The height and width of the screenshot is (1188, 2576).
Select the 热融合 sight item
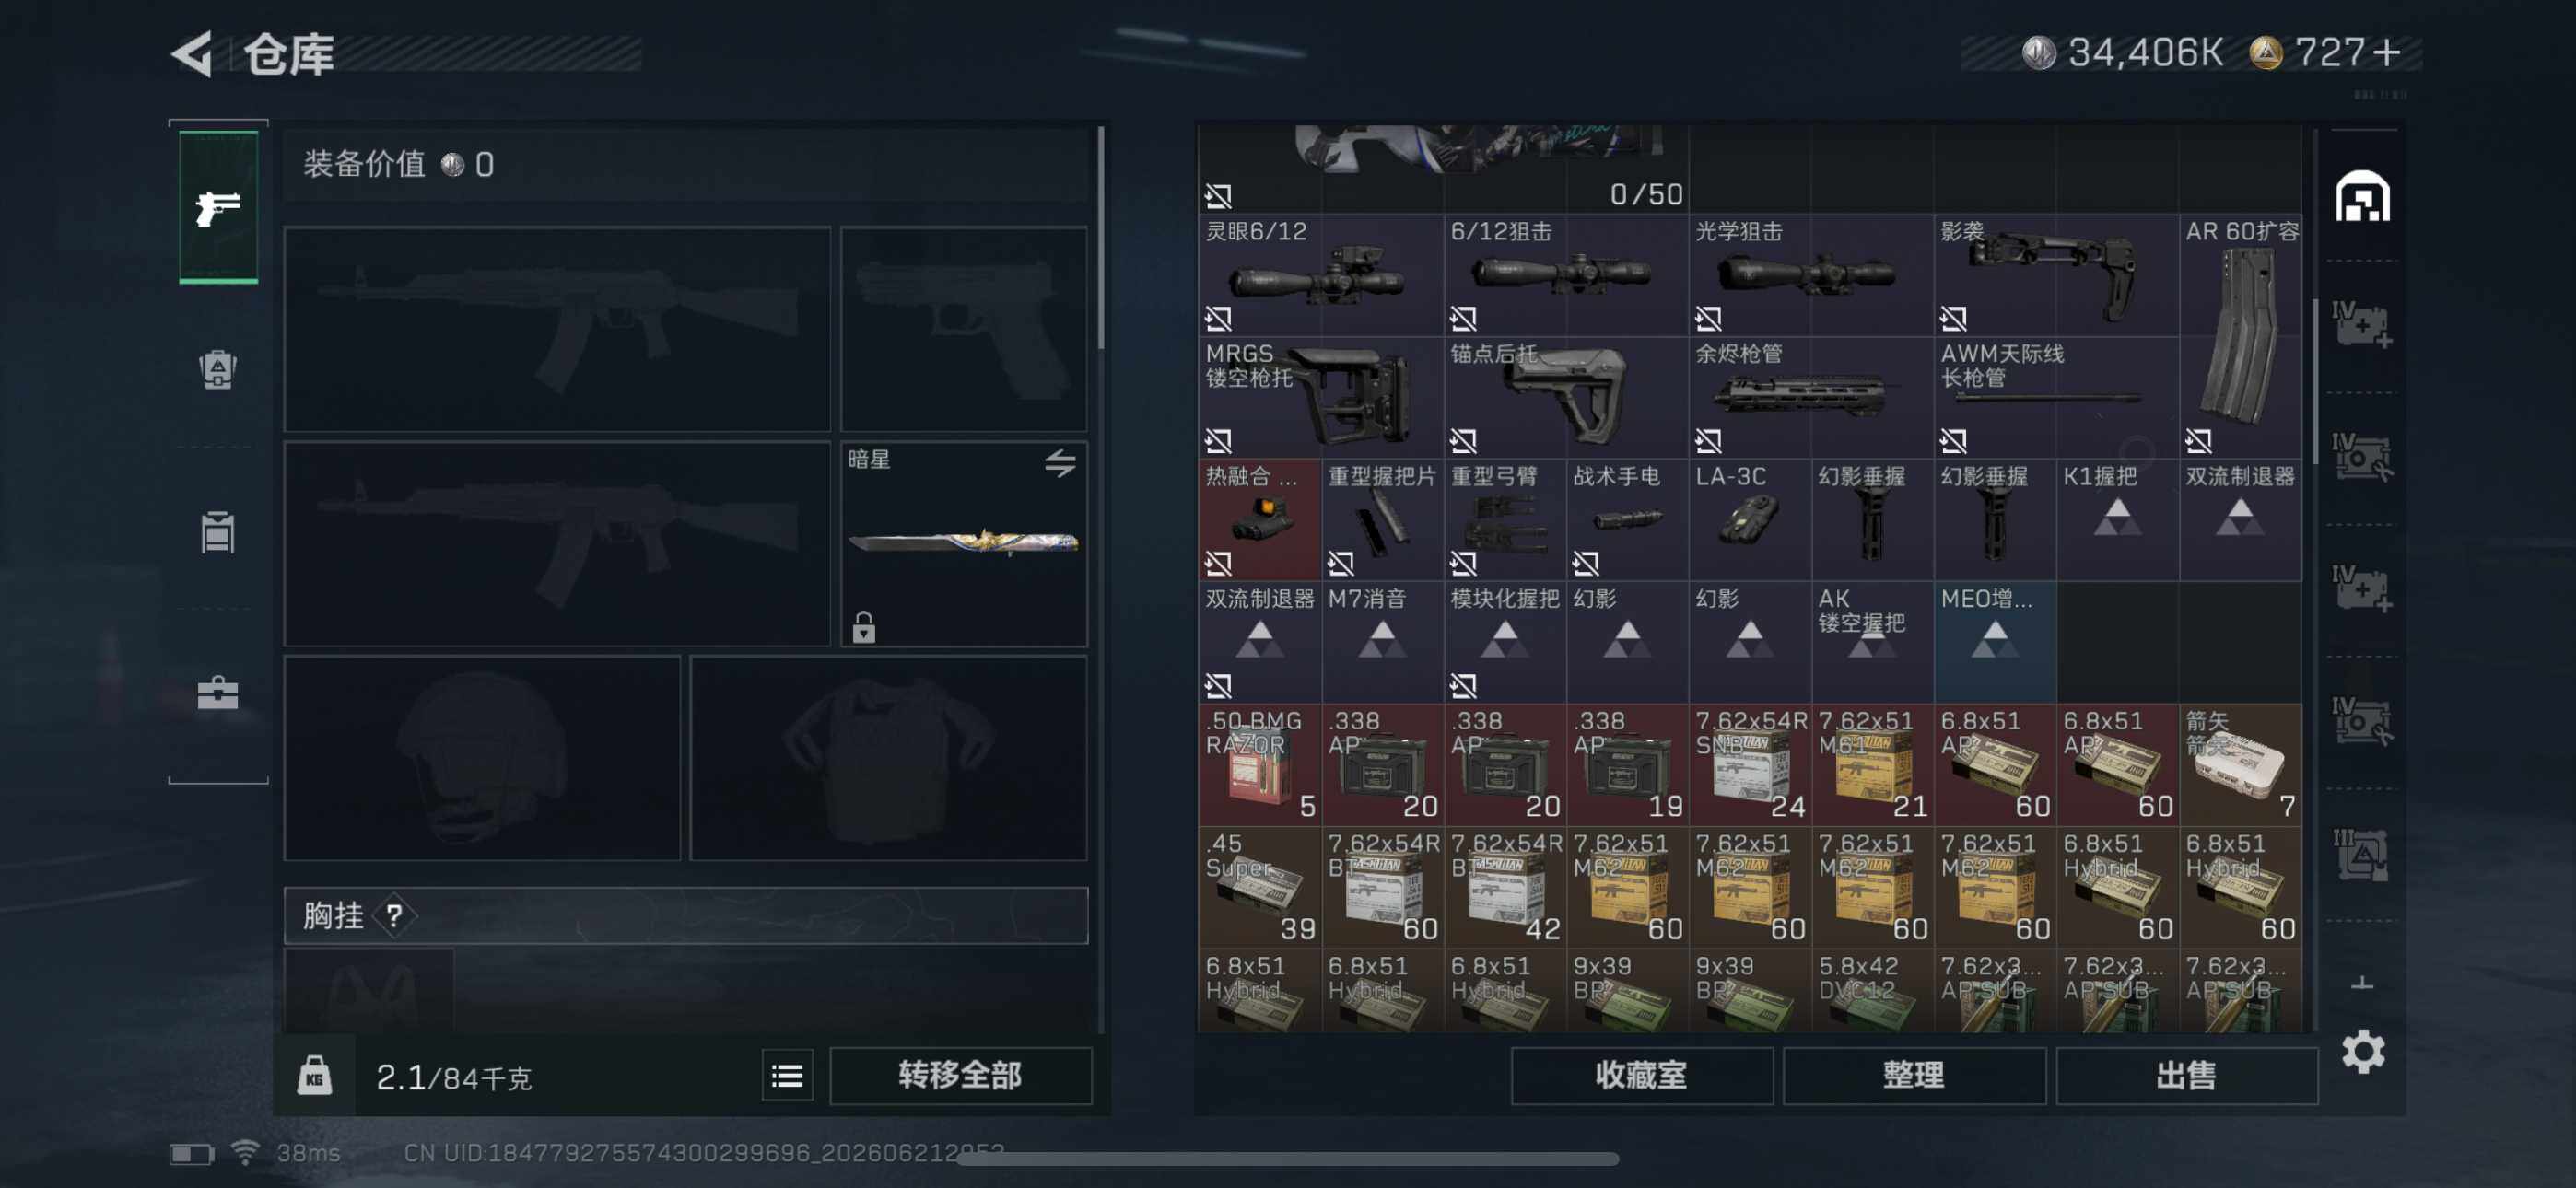pos(1259,520)
